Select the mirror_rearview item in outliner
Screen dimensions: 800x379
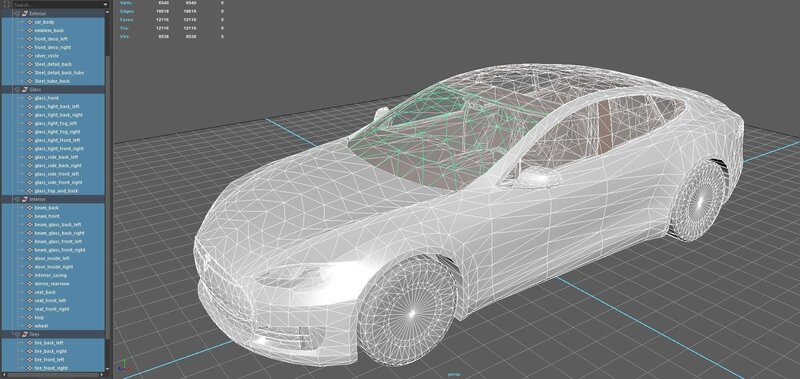pyautogui.click(x=53, y=284)
